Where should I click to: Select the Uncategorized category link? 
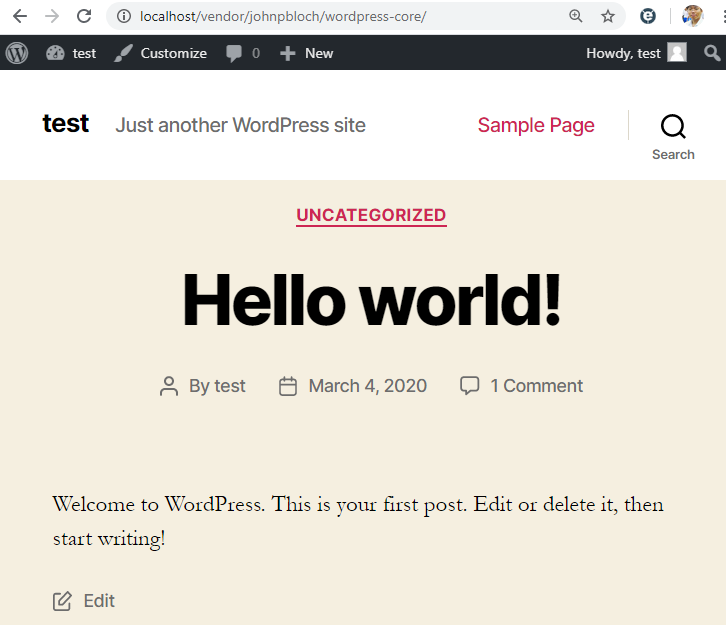click(371, 215)
